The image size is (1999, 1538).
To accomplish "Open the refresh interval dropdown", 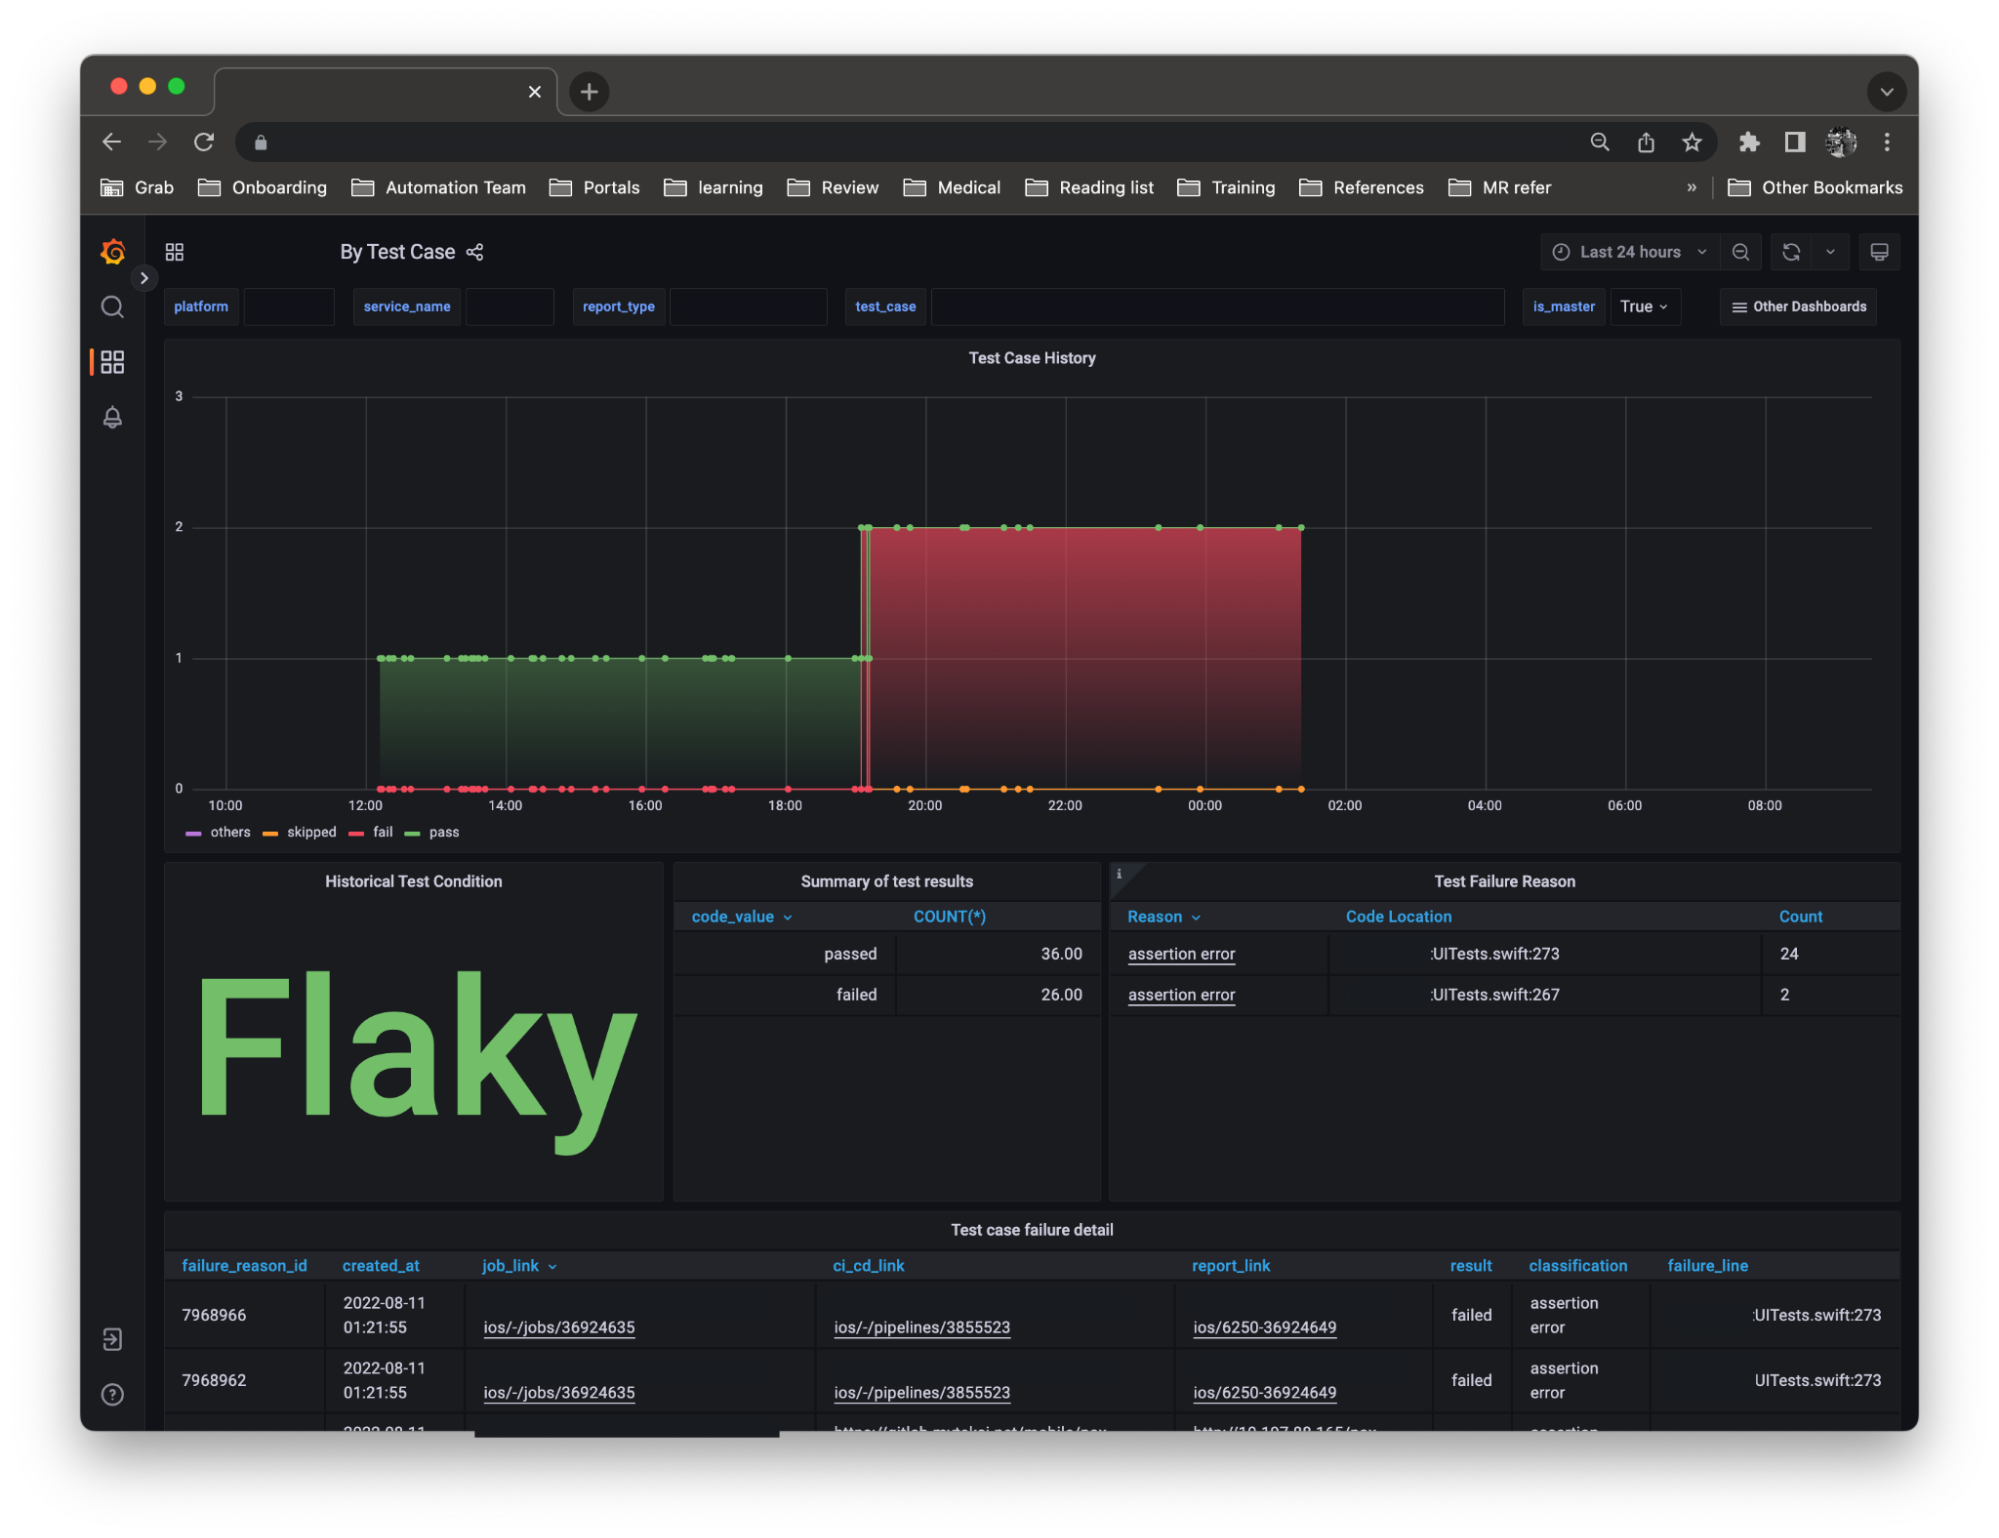I will click(1830, 252).
